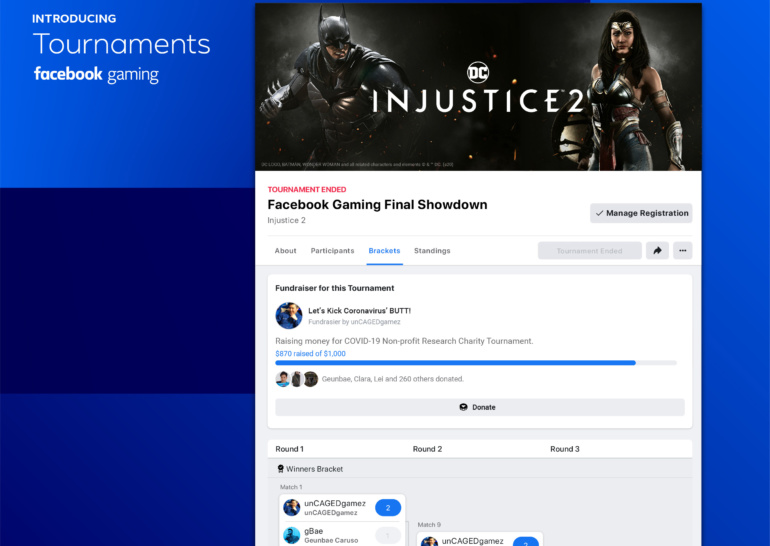The image size is (770, 546).
Task: Click the fundraiser progress bar
Action: point(476,363)
